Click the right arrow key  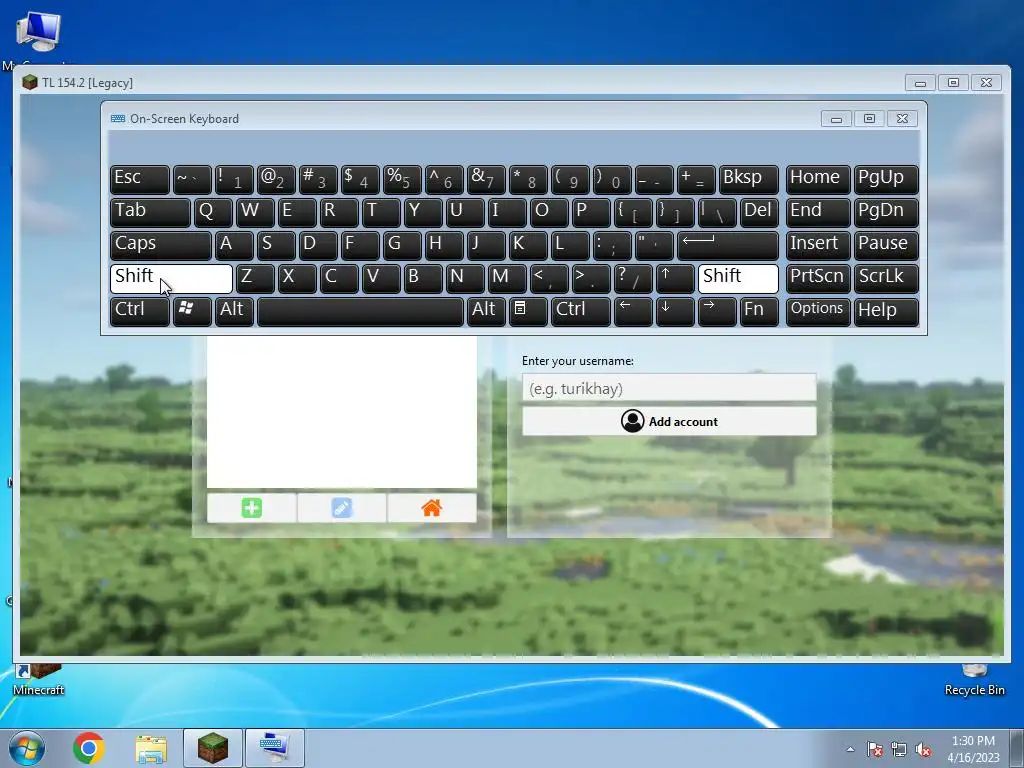(x=717, y=312)
